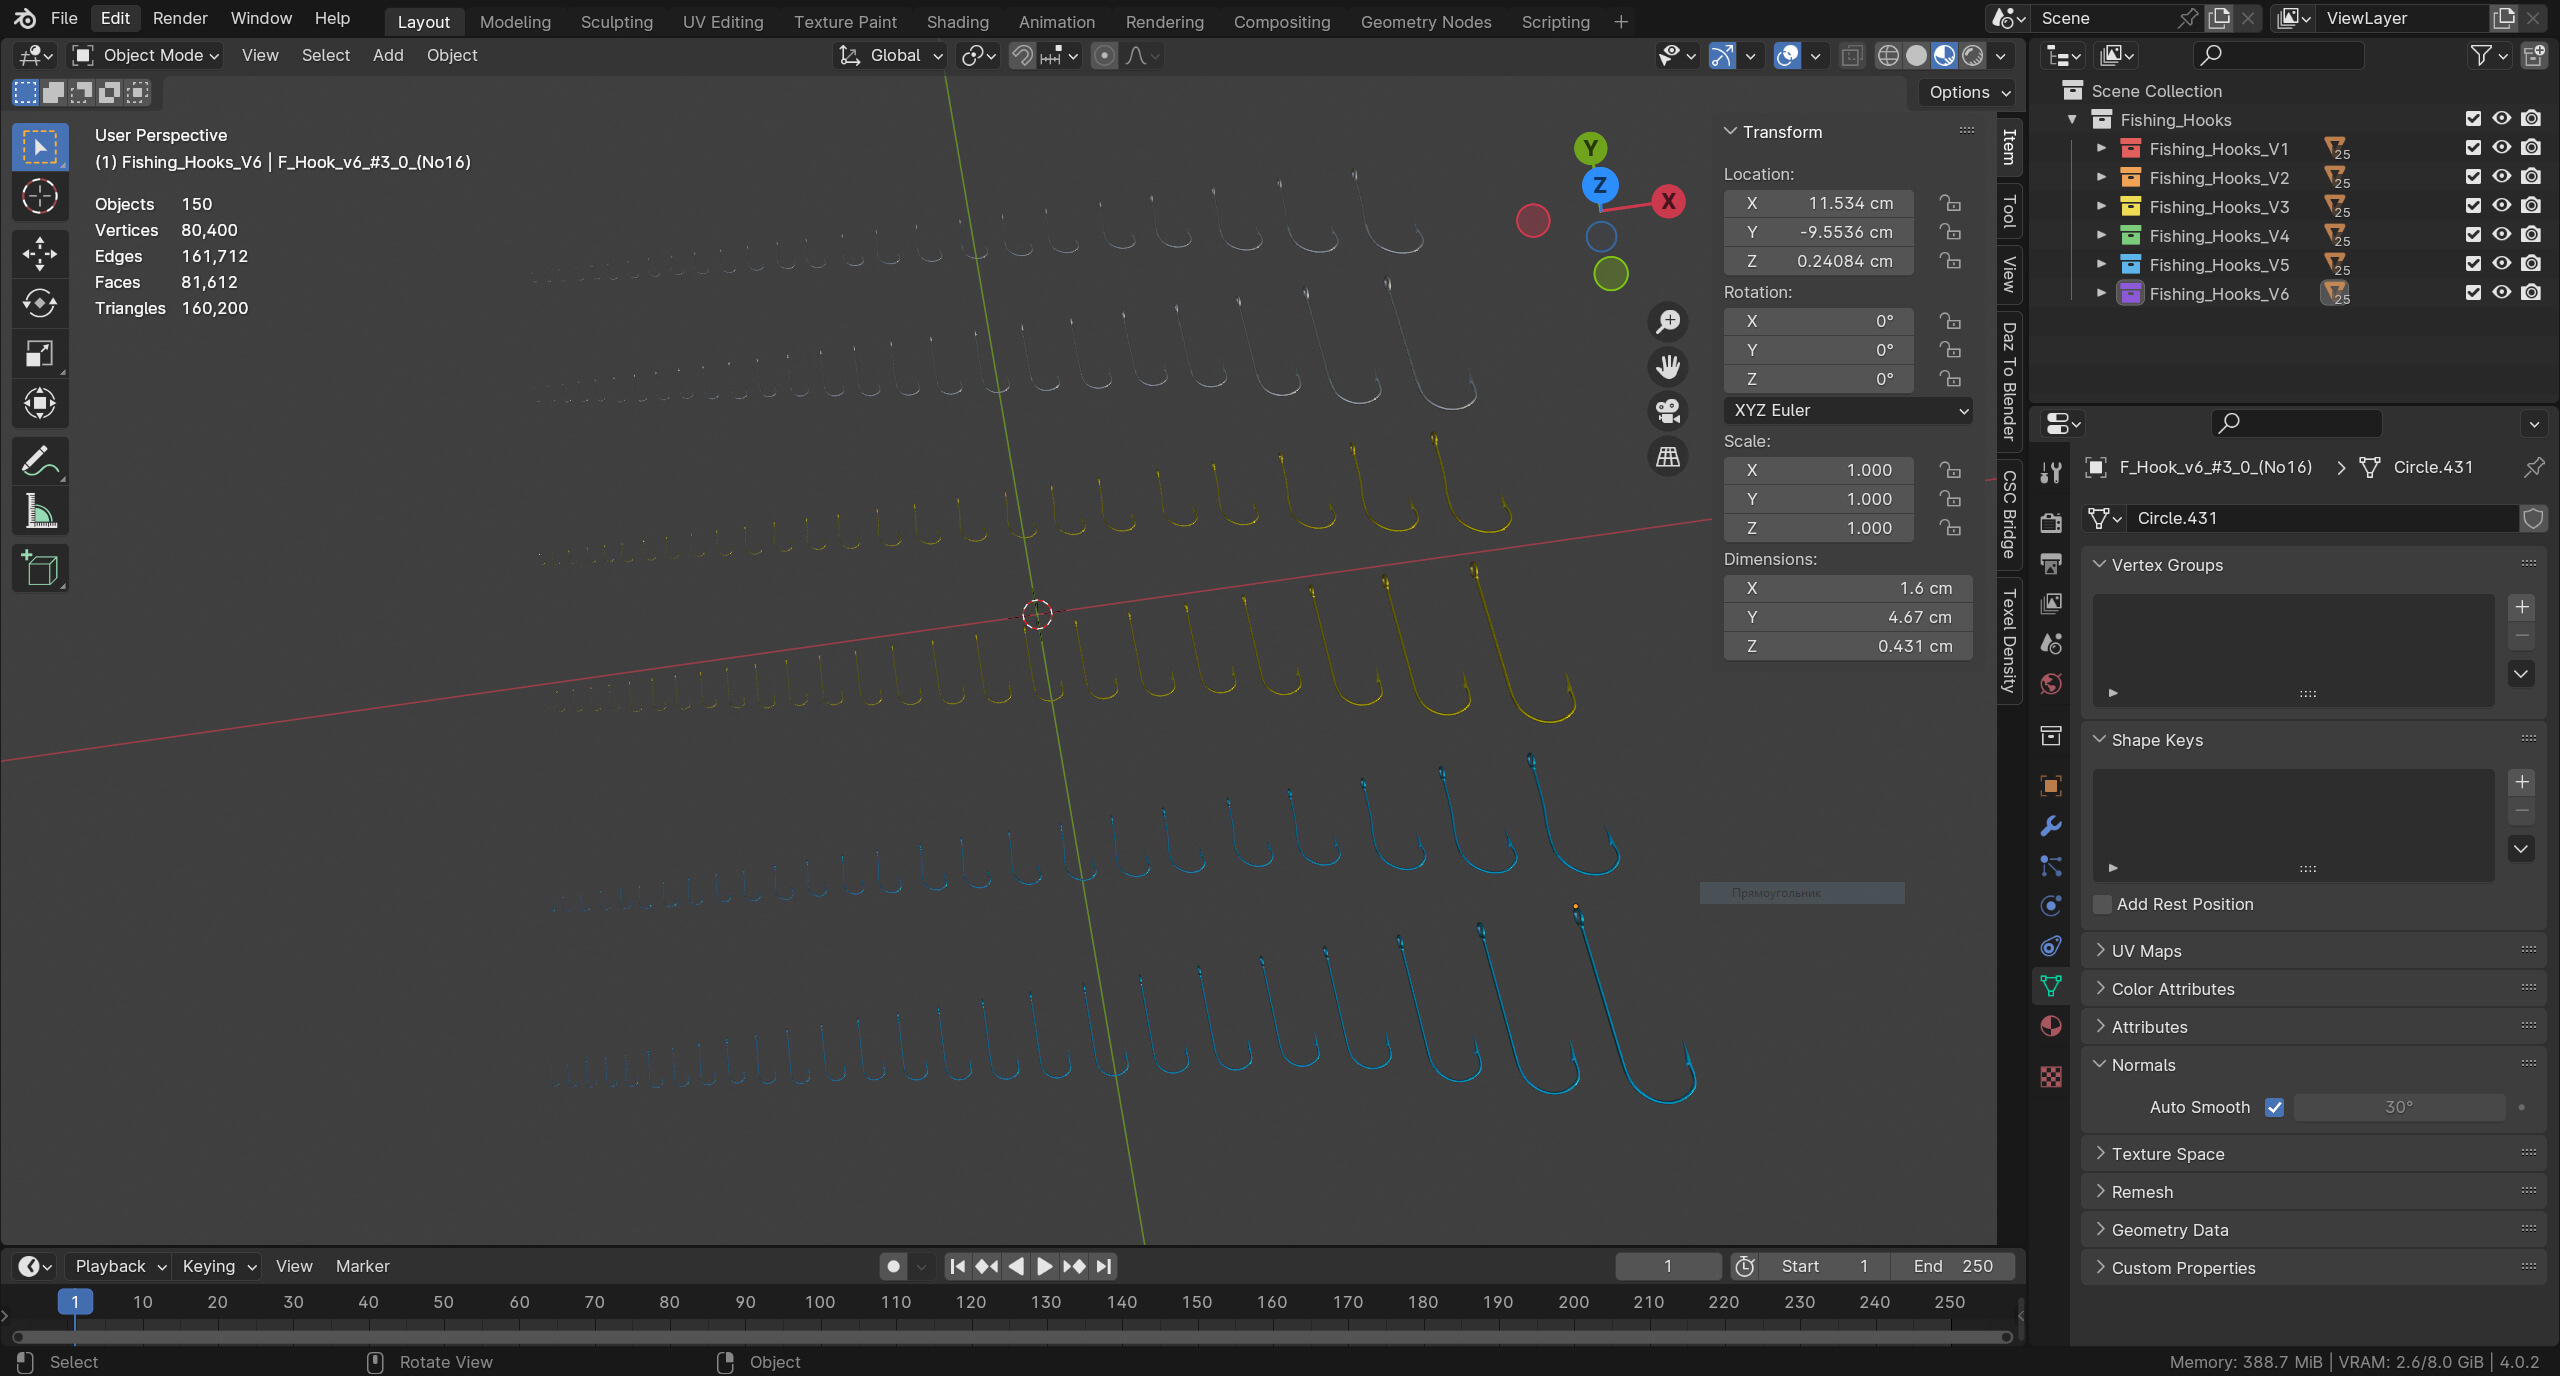
Task: Open the Render menu
Action: coord(180,18)
